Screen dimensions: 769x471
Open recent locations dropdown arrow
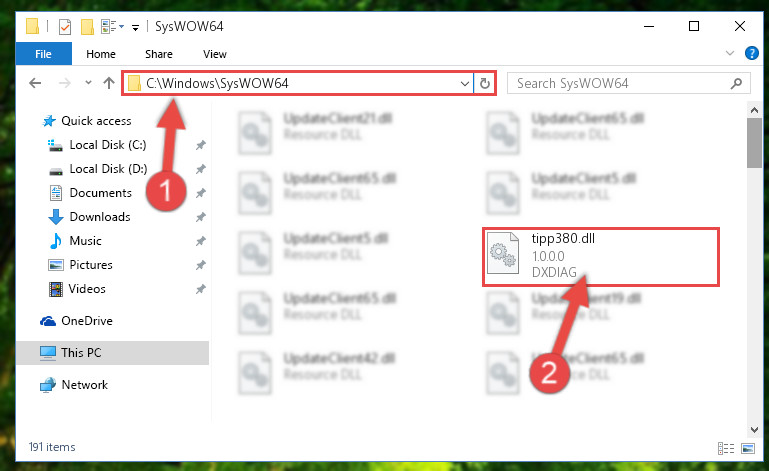(x=88, y=83)
